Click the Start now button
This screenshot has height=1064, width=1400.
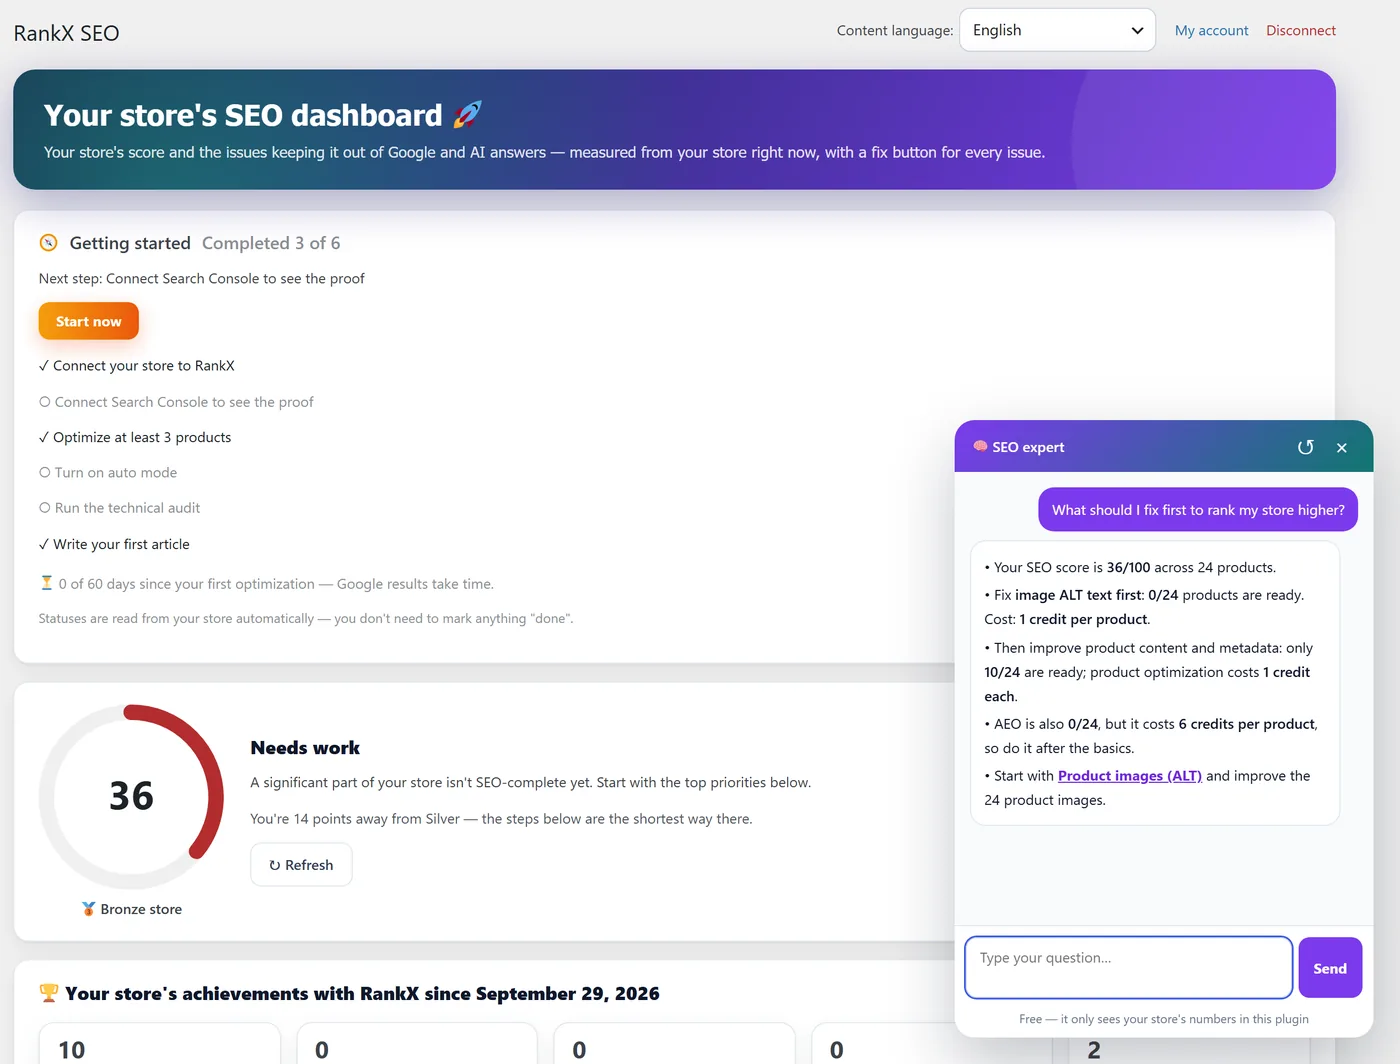tap(88, 321)
